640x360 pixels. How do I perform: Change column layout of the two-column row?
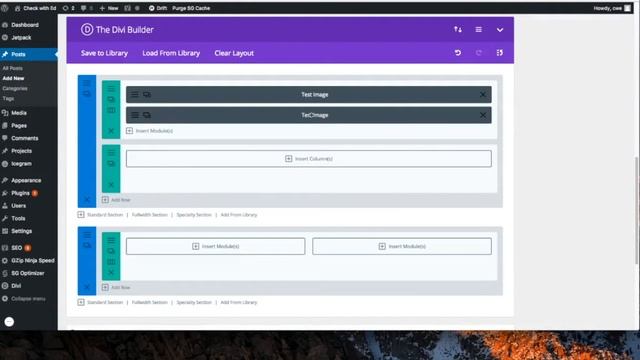[111, 262]
